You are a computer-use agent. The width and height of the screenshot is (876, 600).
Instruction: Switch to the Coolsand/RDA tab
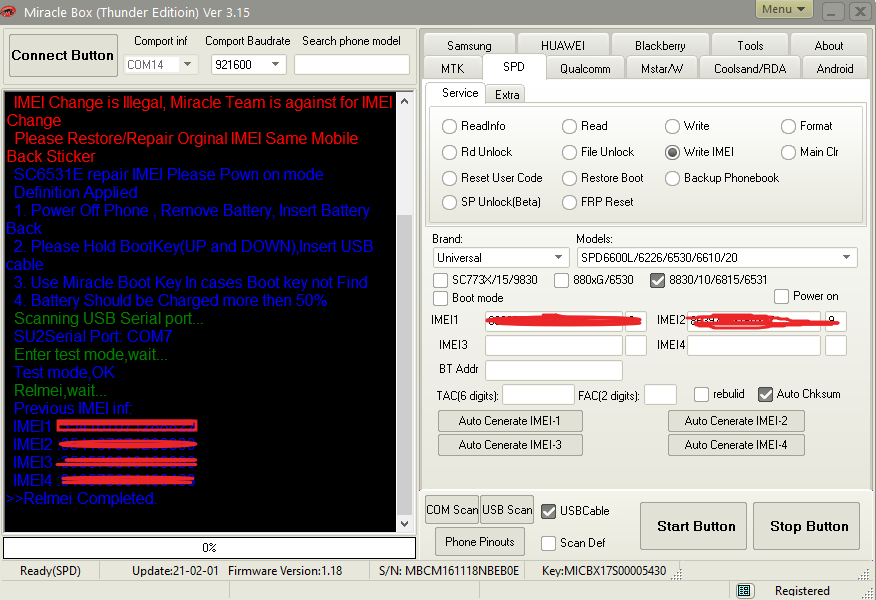(x=750, y=68)
